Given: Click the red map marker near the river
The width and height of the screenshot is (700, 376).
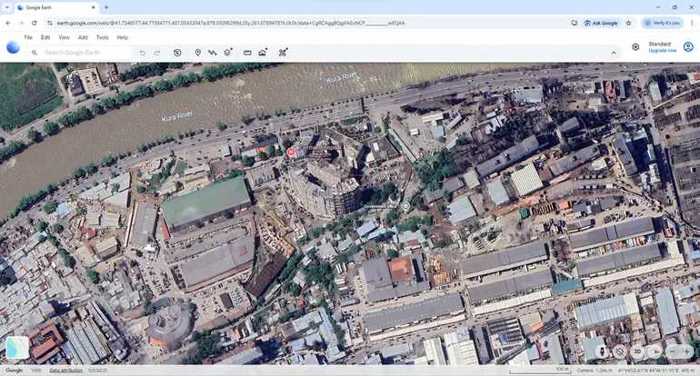Looking at the screenshot, I should click(292, 153).
